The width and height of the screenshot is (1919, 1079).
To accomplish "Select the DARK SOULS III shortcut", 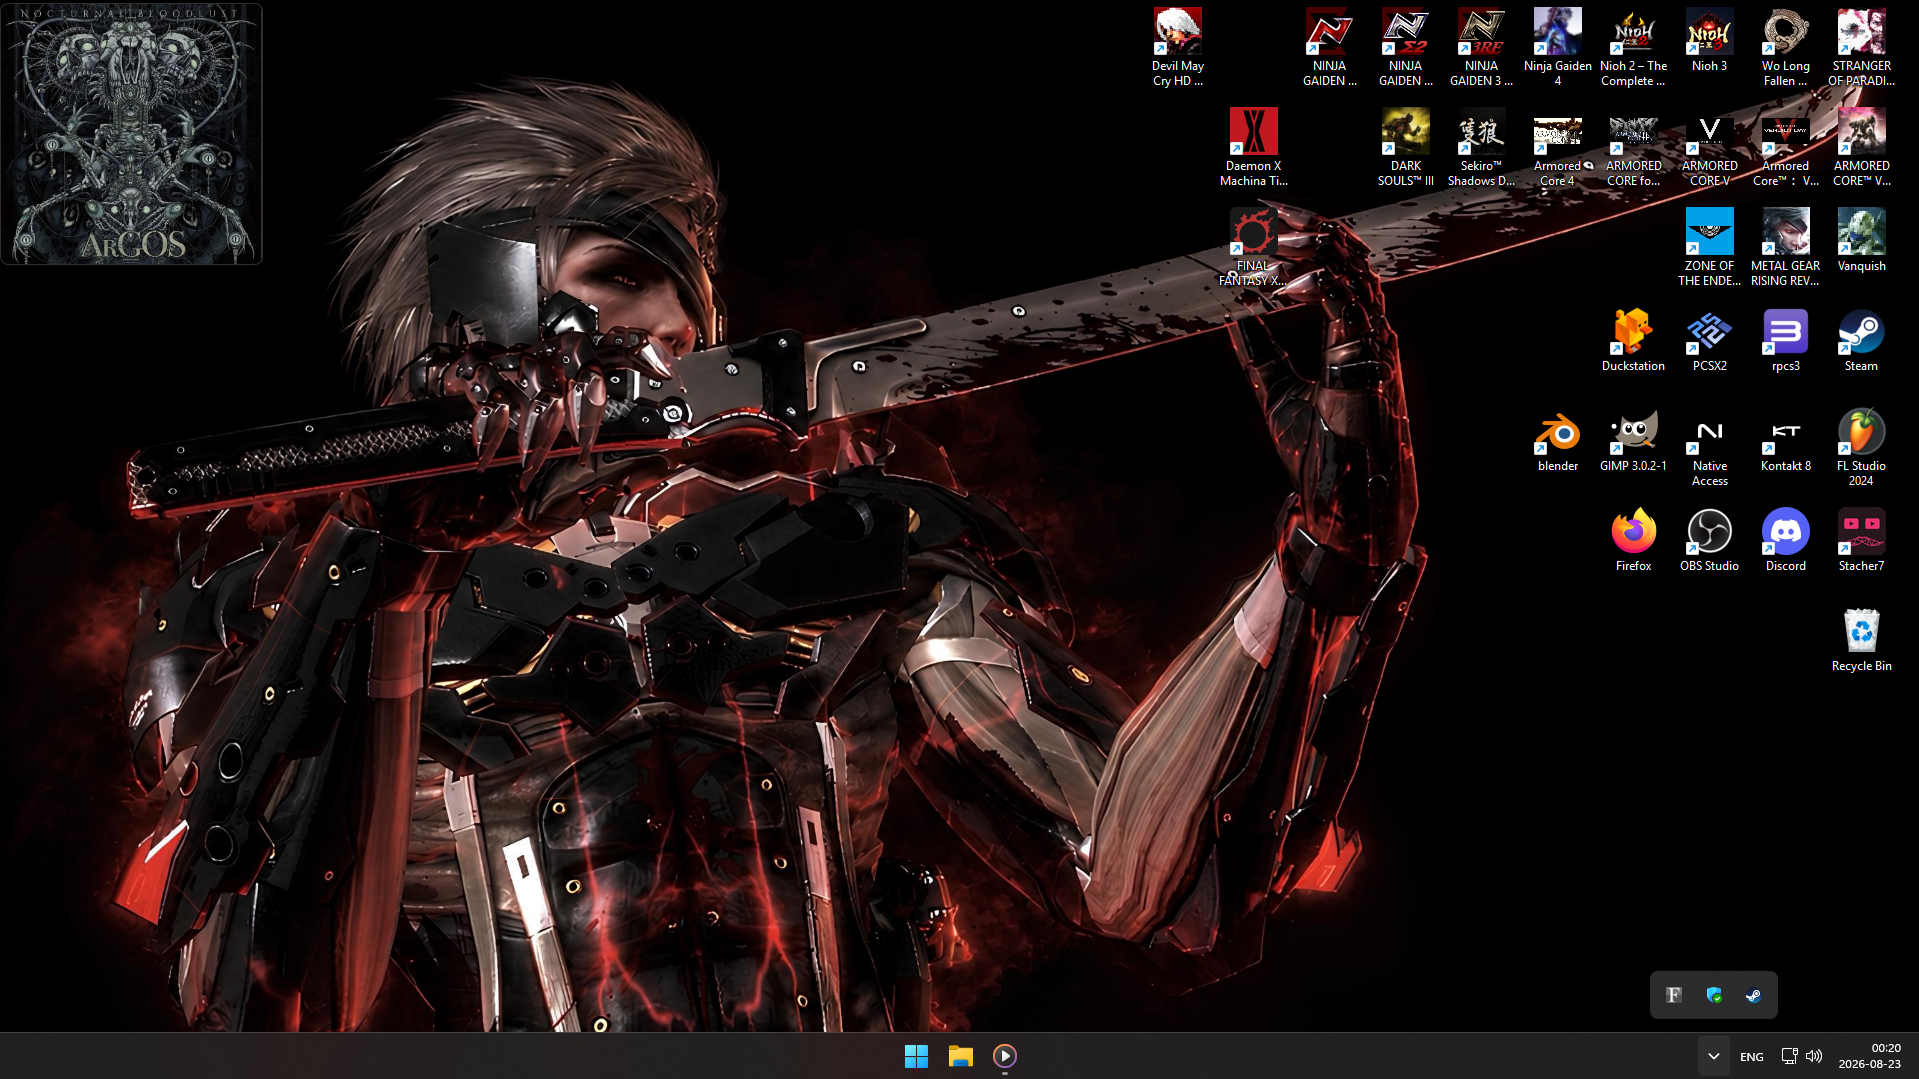I will (x=1405, y=147).
